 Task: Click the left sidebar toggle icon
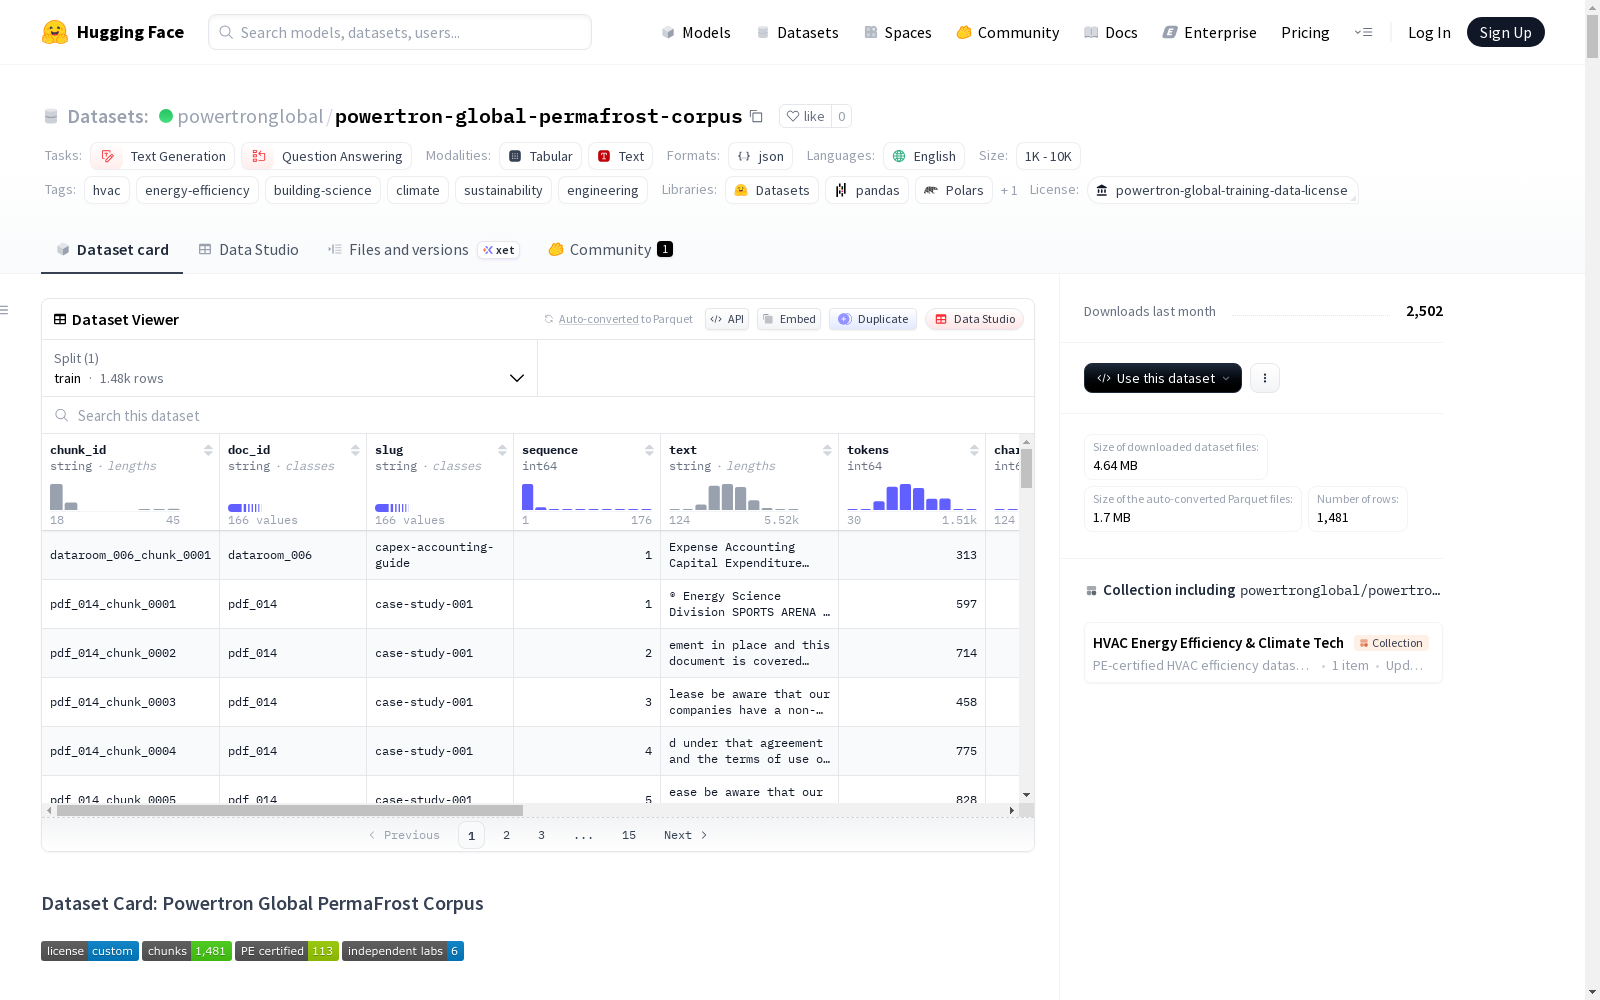click(x=4, y=310)
